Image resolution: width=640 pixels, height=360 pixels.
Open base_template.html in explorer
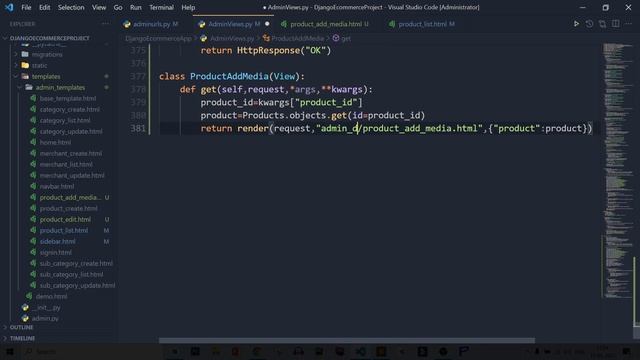(68, 98)
